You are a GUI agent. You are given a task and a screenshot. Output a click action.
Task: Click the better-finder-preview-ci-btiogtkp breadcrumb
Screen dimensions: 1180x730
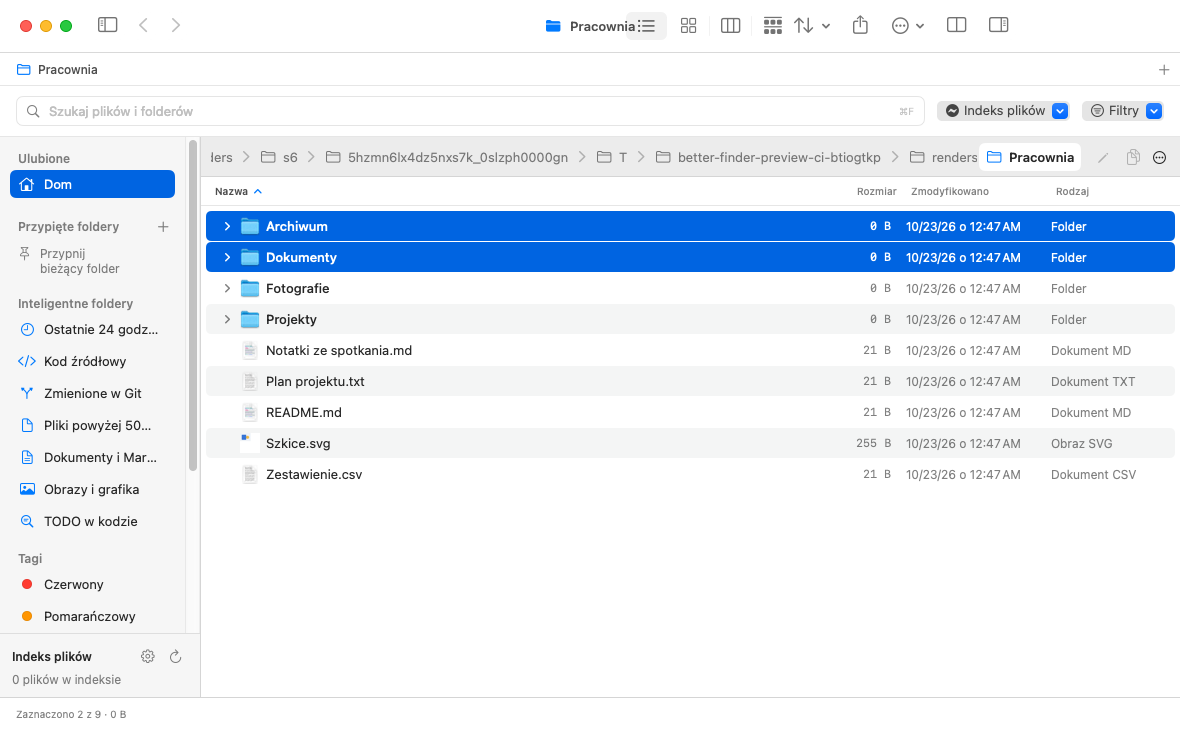click(768, 157)
